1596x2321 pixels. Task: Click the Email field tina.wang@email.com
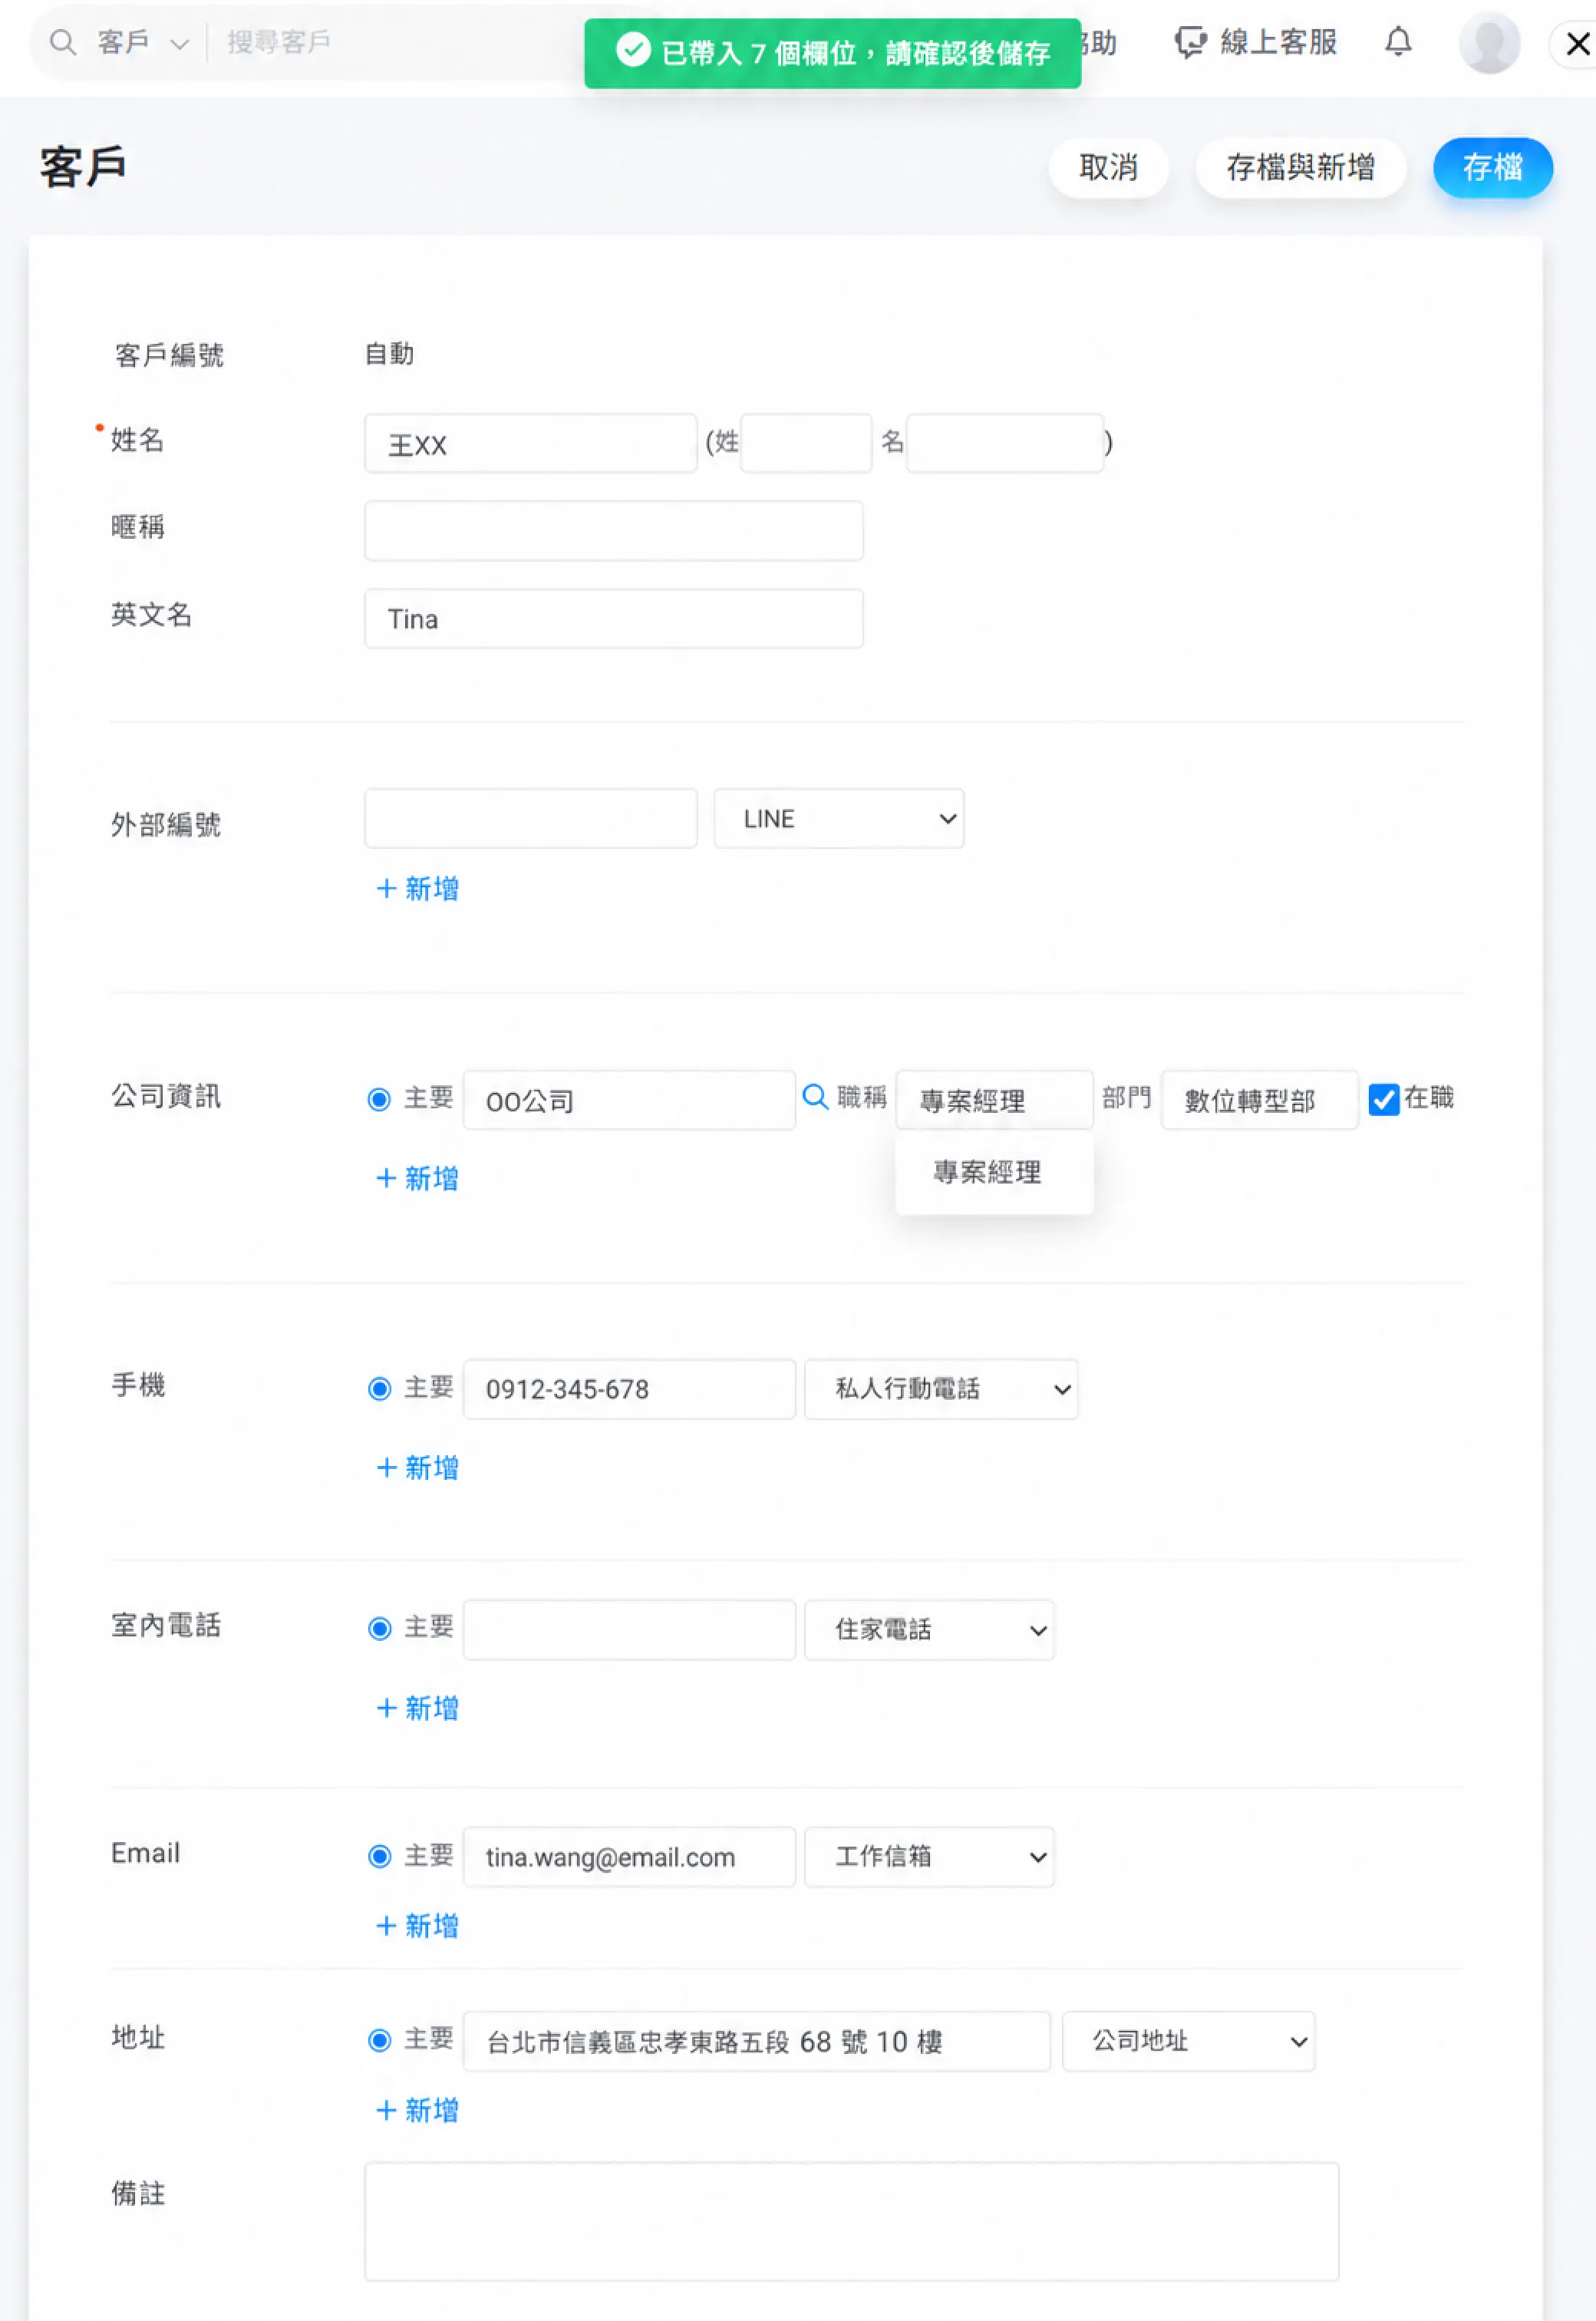click(x=629, y=1857)
